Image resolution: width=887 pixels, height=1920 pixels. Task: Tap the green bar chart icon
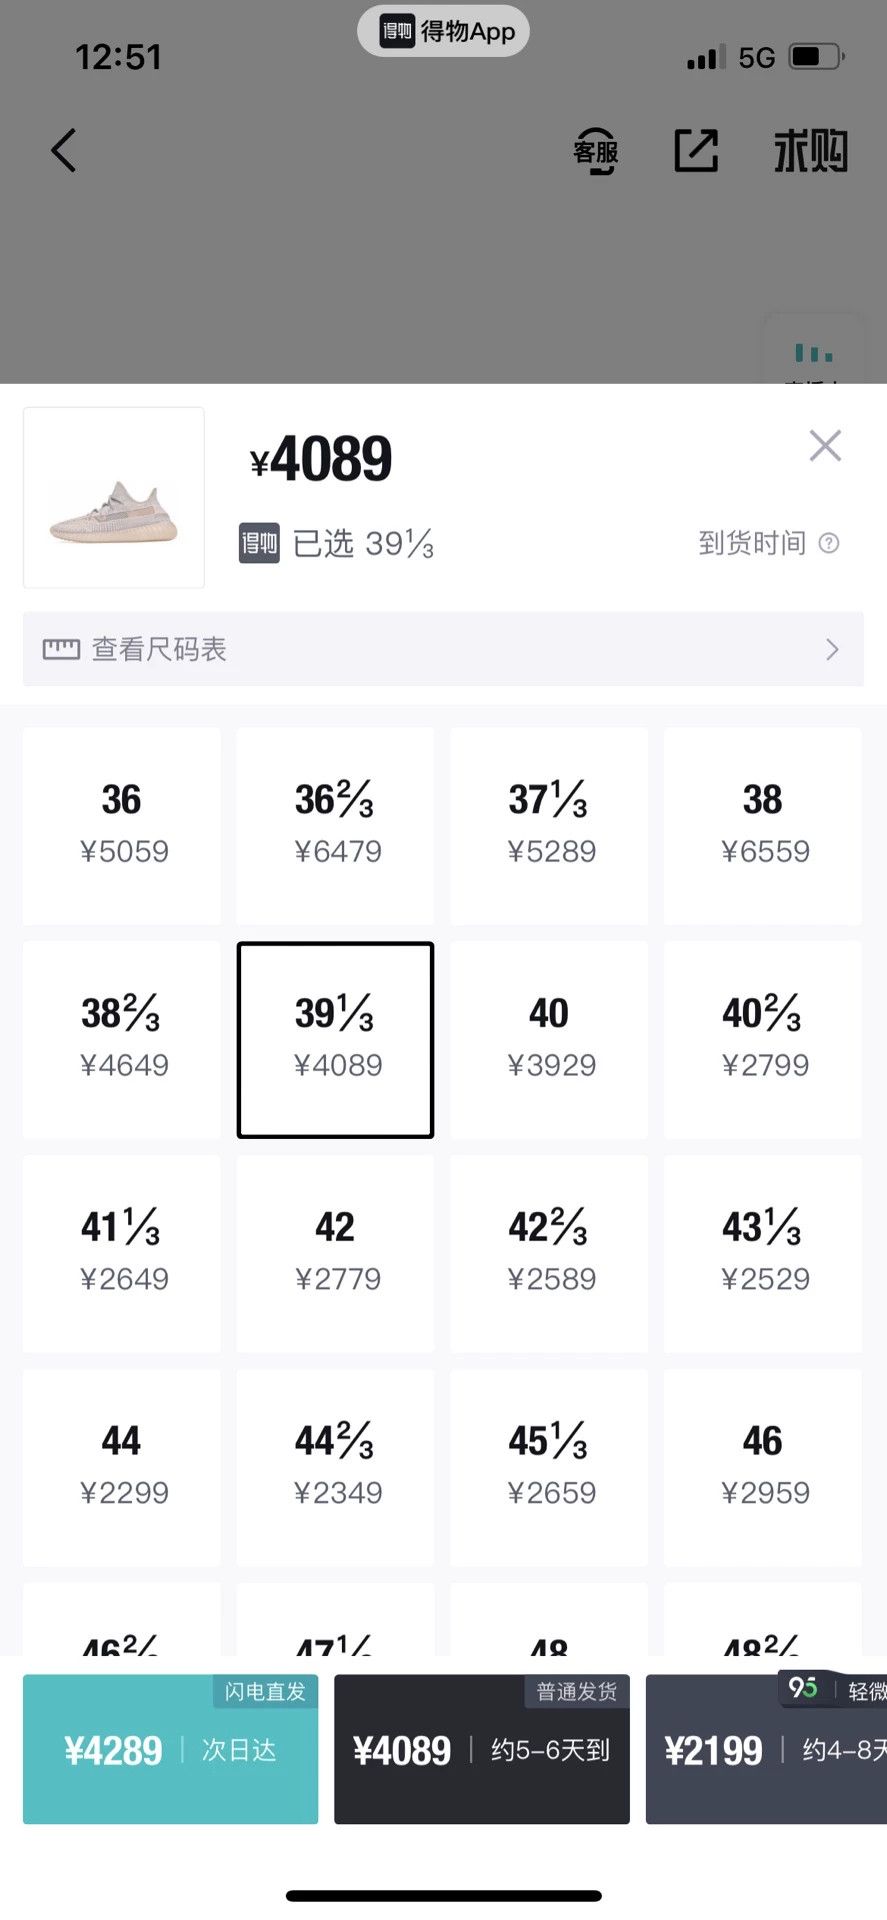tap(814, 352)
